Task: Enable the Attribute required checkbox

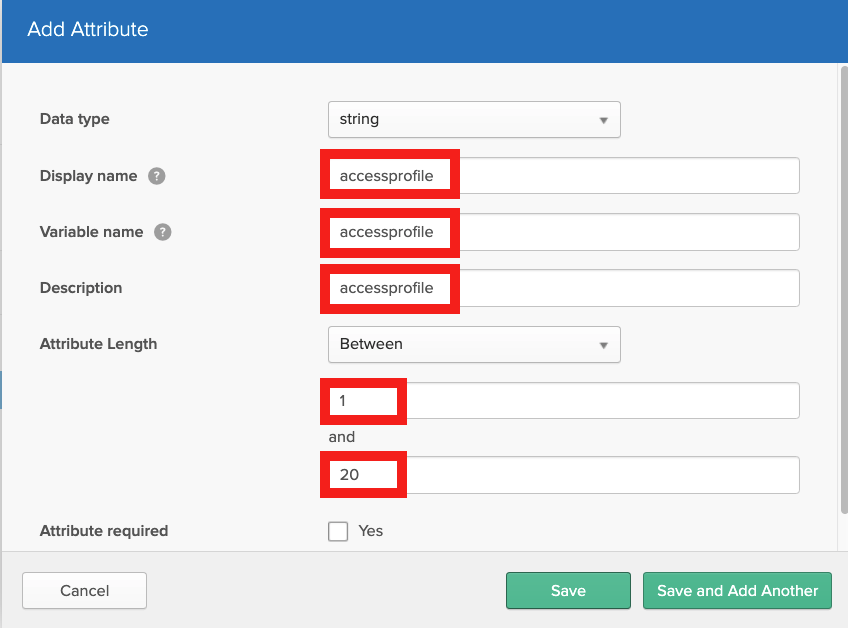Action: click(338, 531)
